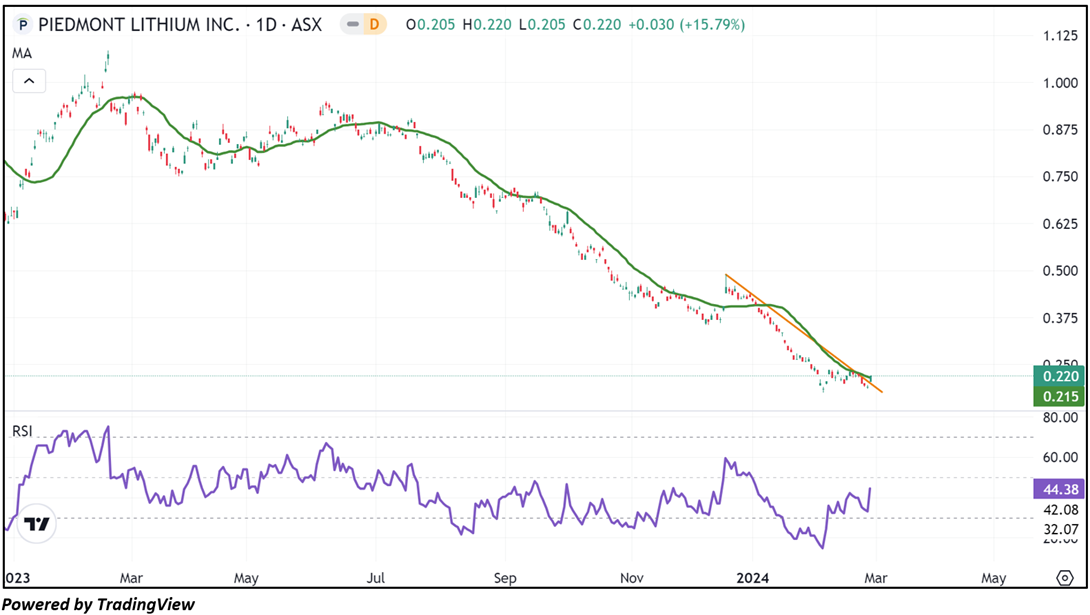Select the RSI indicator label
The width and height of the screenshot is (1090, 615).
coord(22,432)
